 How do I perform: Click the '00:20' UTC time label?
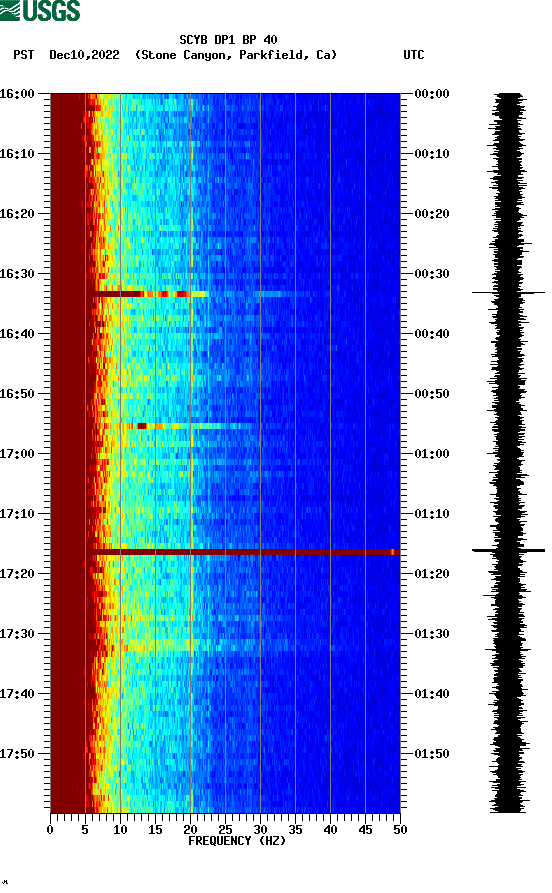click(432, 214)
